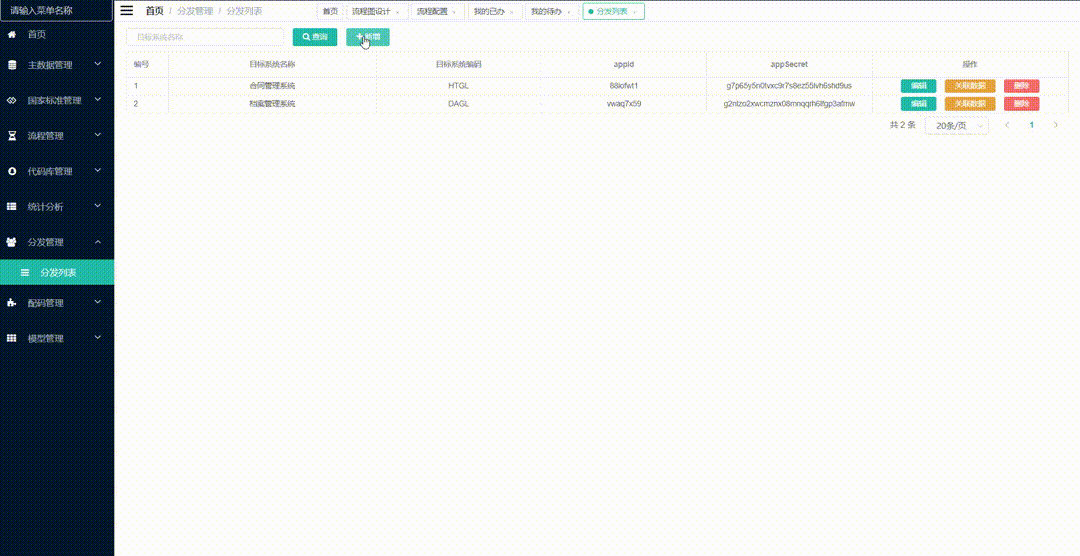Expand the 国家标准管理 menu chevron

[98, 100]
